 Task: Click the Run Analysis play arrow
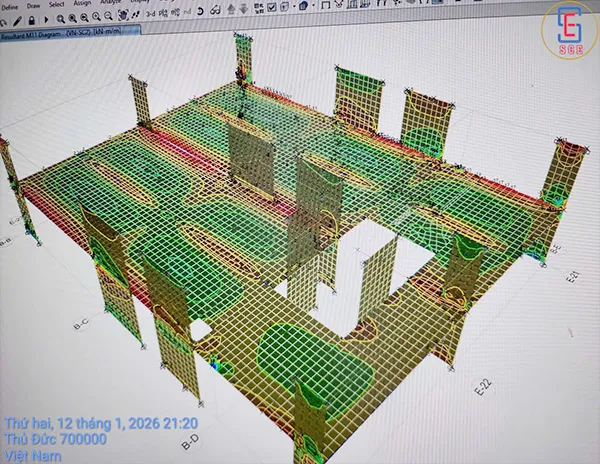click(x=46, y=19)
